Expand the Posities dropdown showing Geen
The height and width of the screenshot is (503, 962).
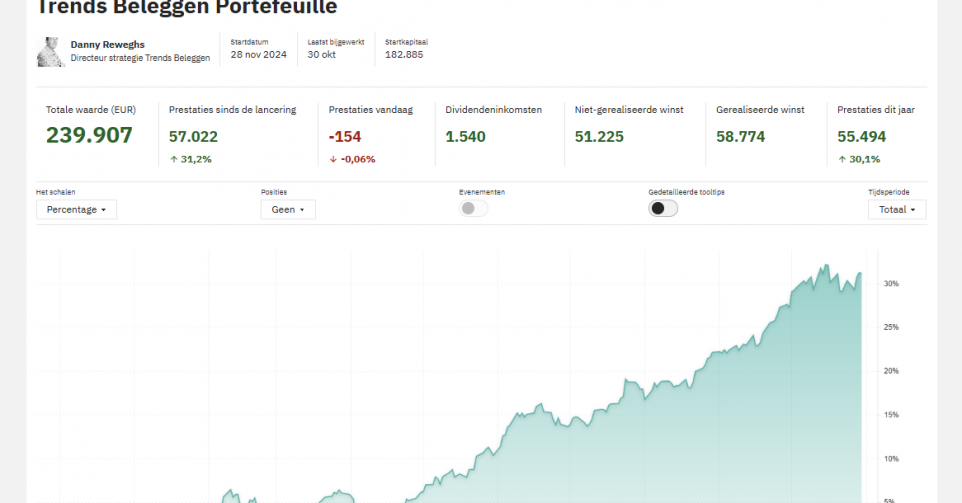point(288,210)
